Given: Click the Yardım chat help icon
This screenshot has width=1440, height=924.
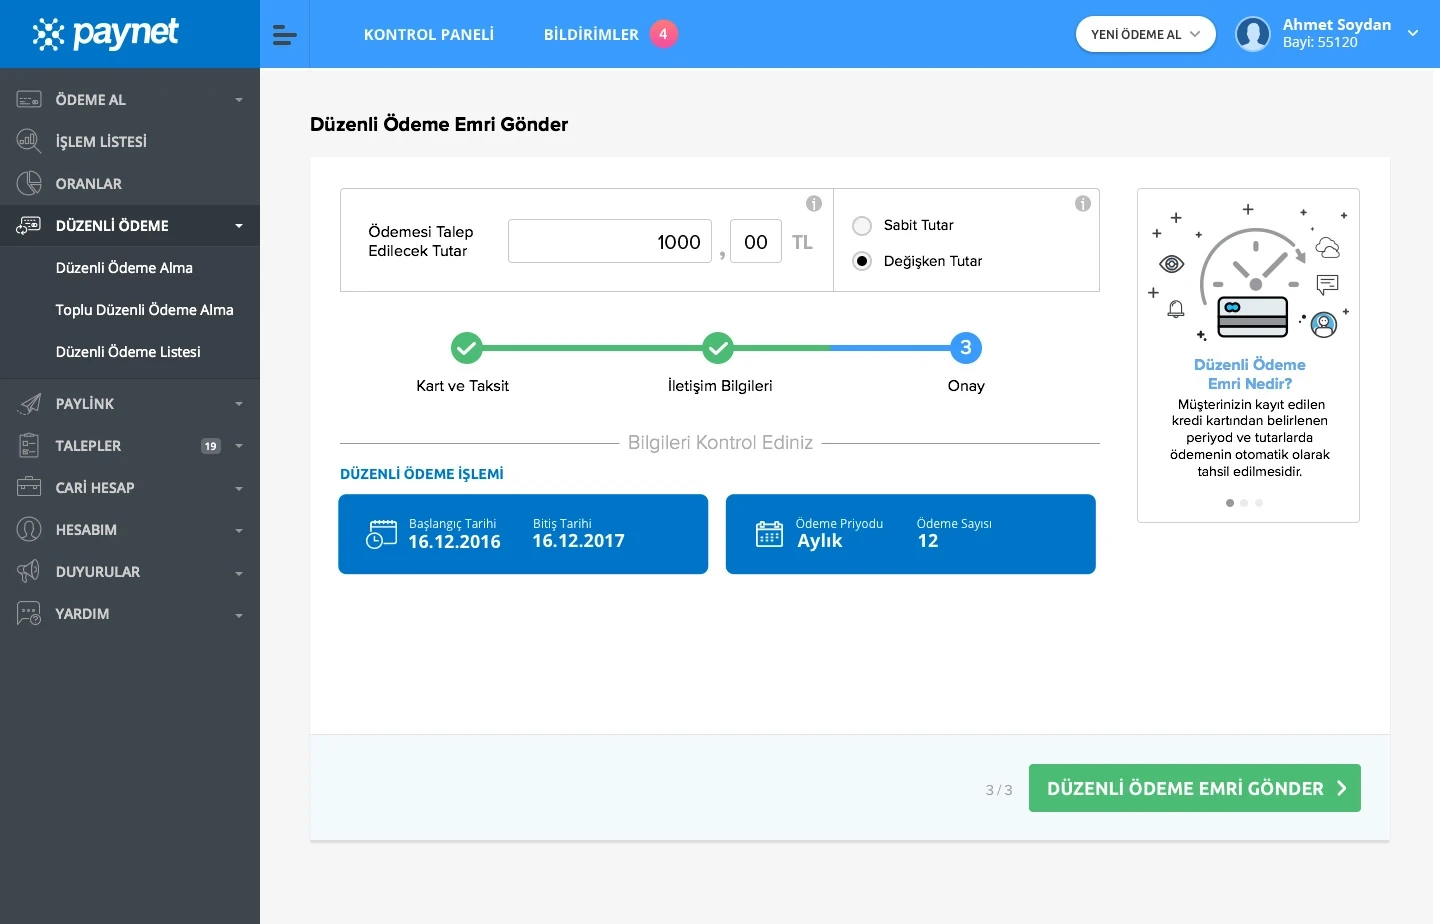Looking at the screenshot, I should point(29,614).
